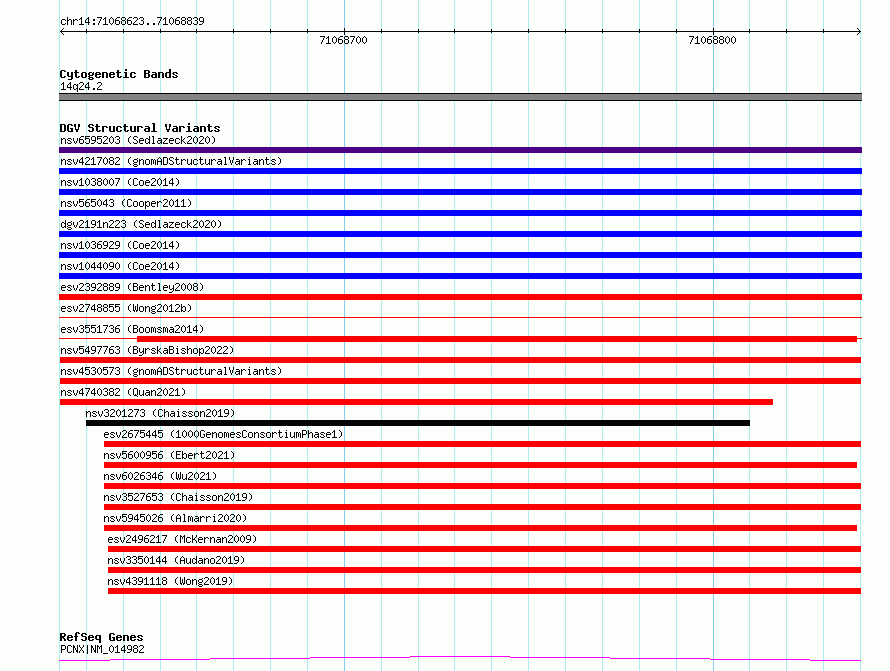This screenshot has height=671, width=890.
Task: Click the blue bar of nsv4217082
Action: (x=460, y=171)
